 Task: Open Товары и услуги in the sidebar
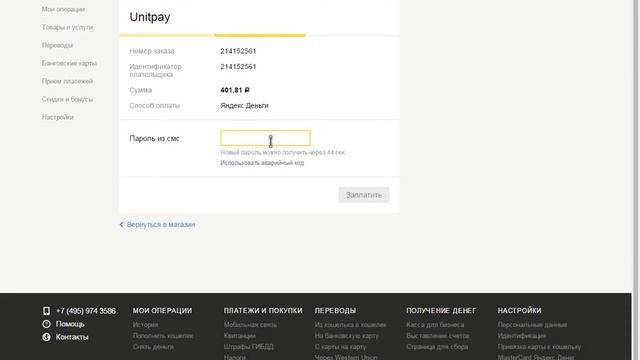(67, 27)
